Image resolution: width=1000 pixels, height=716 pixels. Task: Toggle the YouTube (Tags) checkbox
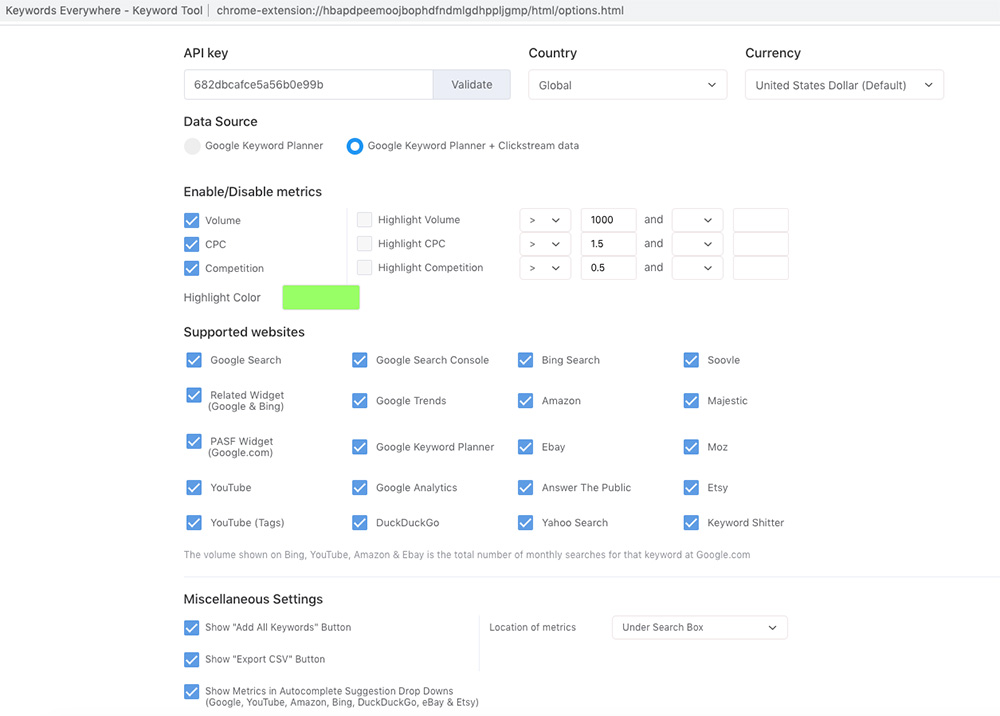coord(194,522)
